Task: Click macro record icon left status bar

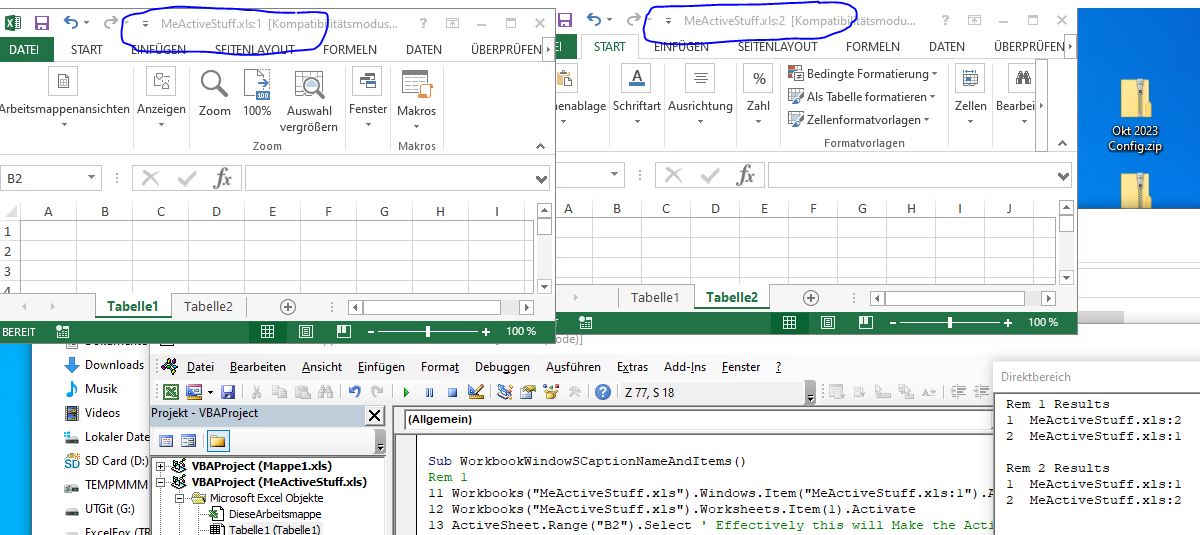Action: tap(63, 331)
